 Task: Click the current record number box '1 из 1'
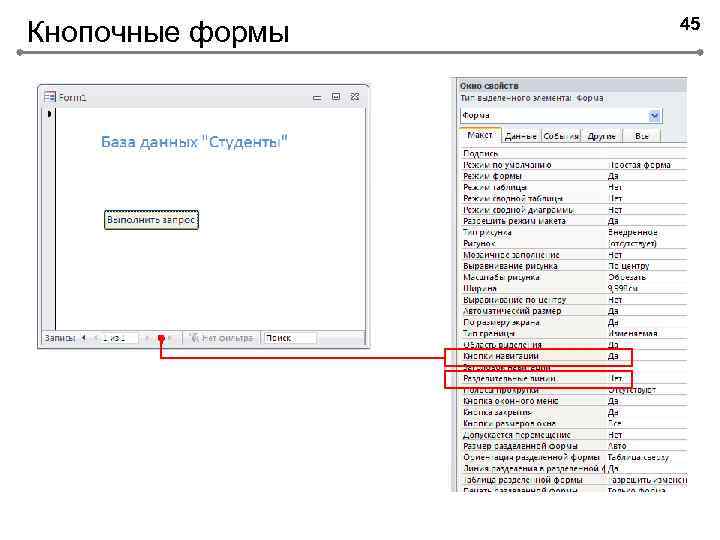tap(118, 338)
